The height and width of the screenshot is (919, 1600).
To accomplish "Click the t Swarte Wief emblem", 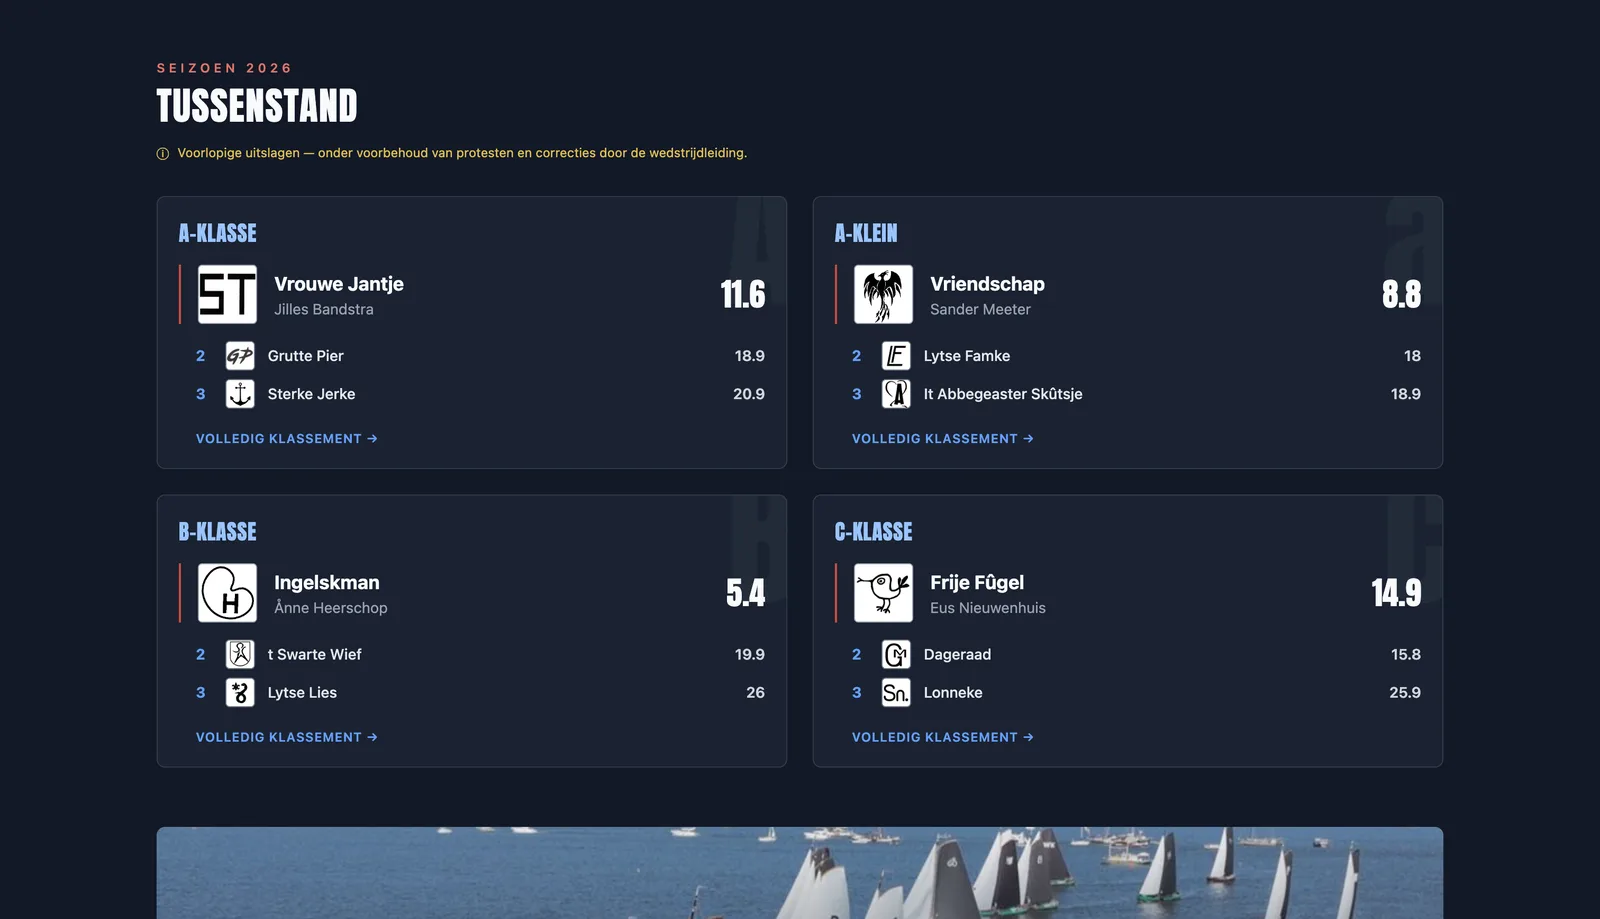I will point(240,654).
